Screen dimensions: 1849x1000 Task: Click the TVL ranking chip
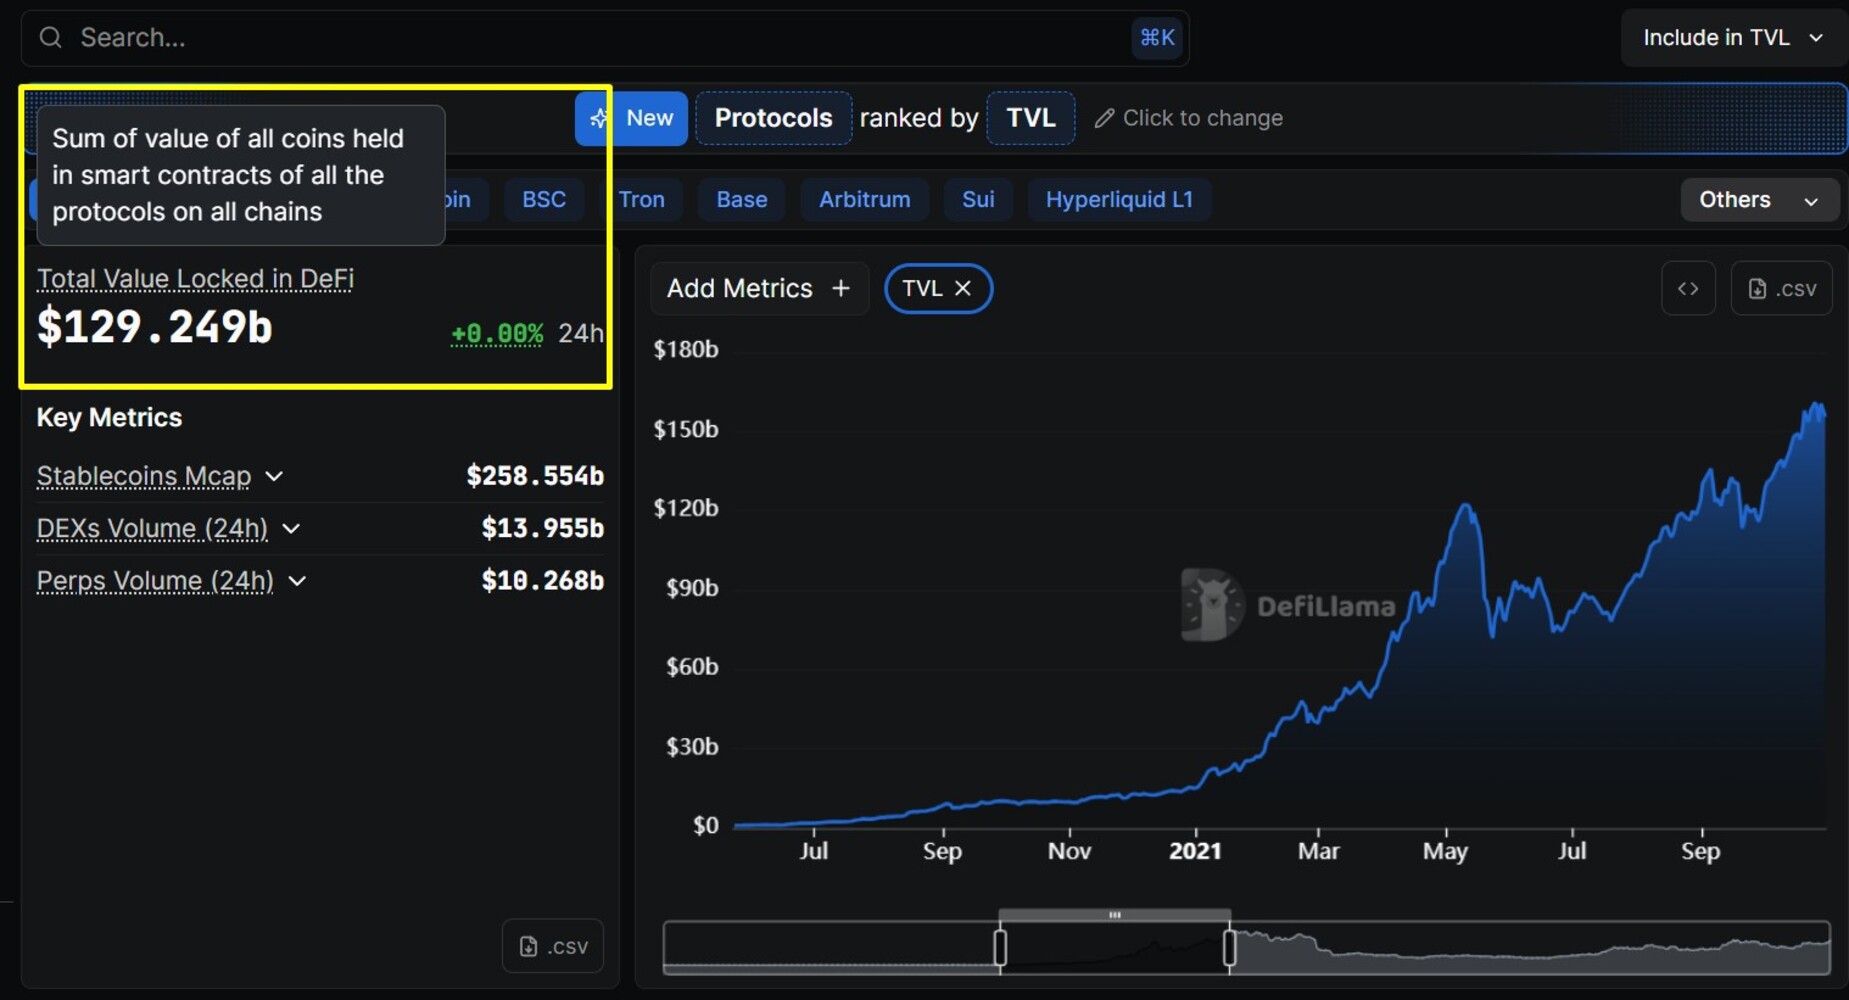click(1030, 118)
